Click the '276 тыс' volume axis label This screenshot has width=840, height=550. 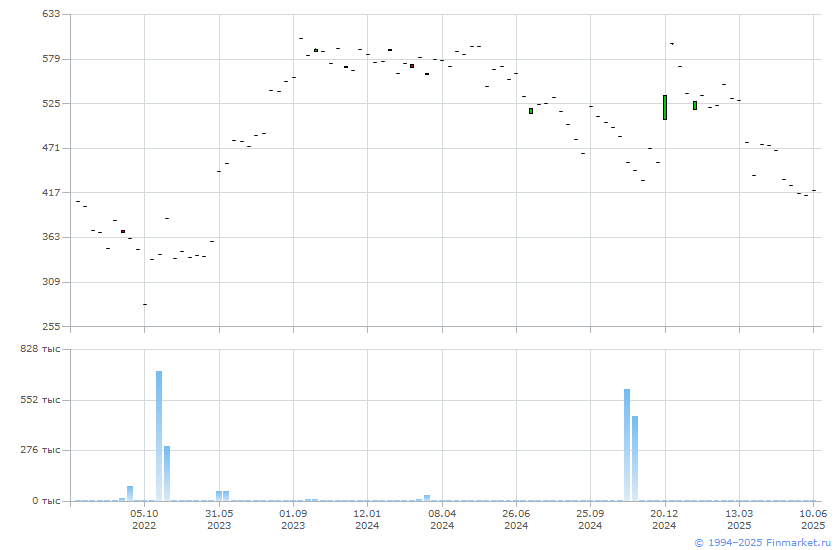[40, 450]
